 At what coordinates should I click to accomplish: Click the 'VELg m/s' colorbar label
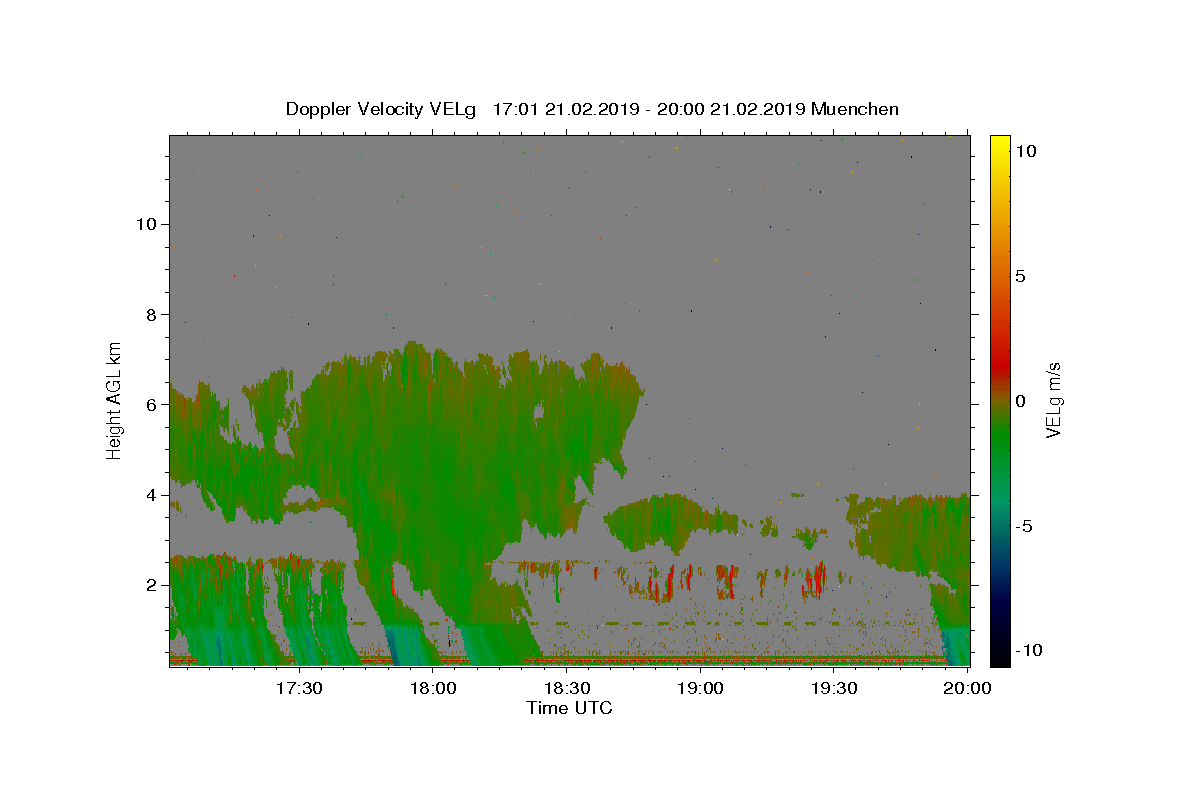coord(1053,400)
